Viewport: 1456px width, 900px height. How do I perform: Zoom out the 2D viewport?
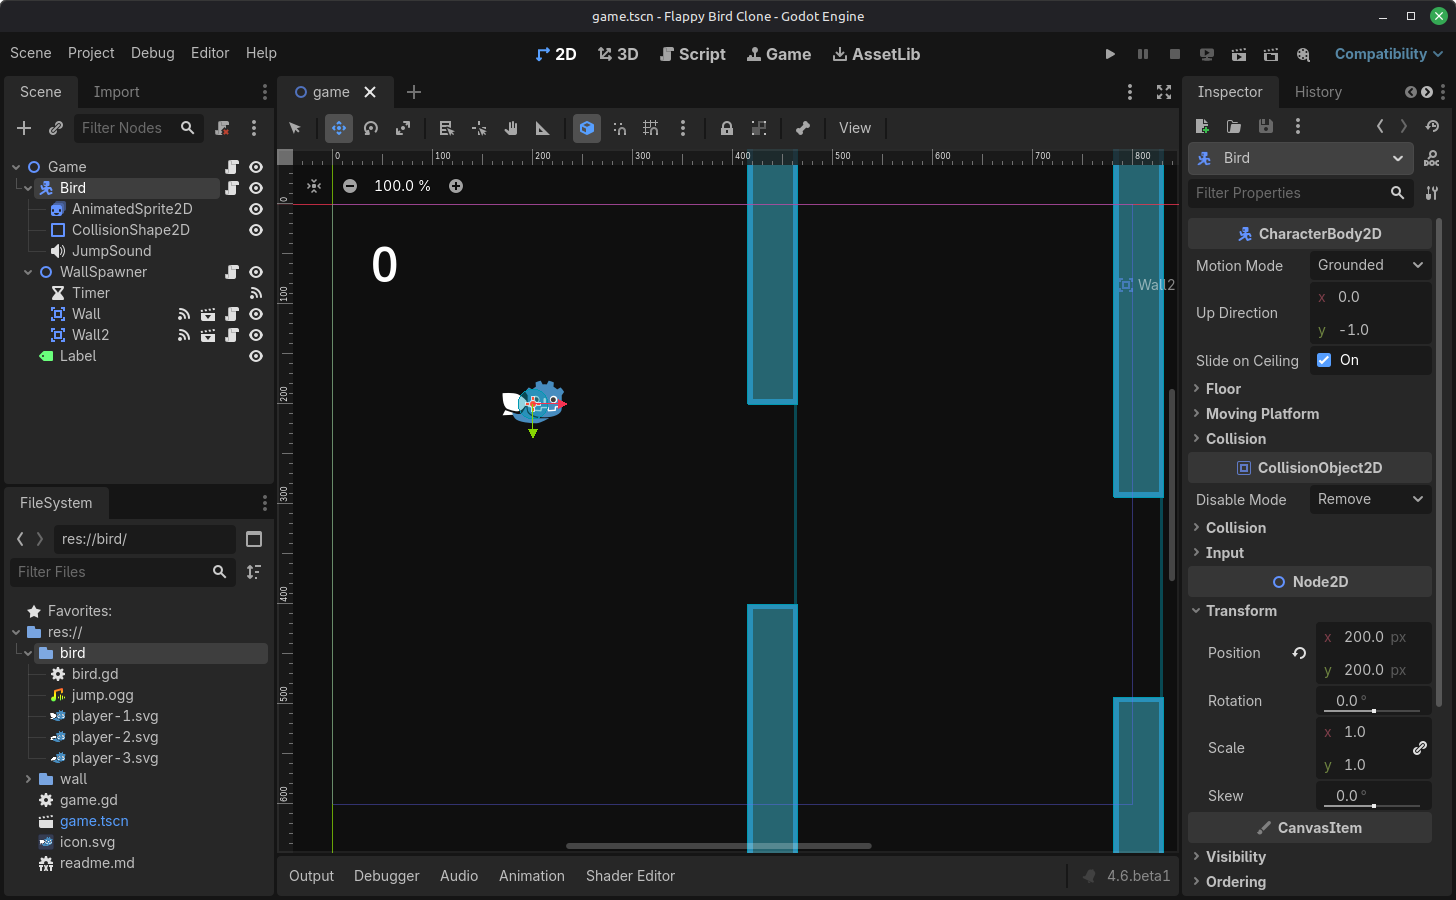[x=350, y=186]
